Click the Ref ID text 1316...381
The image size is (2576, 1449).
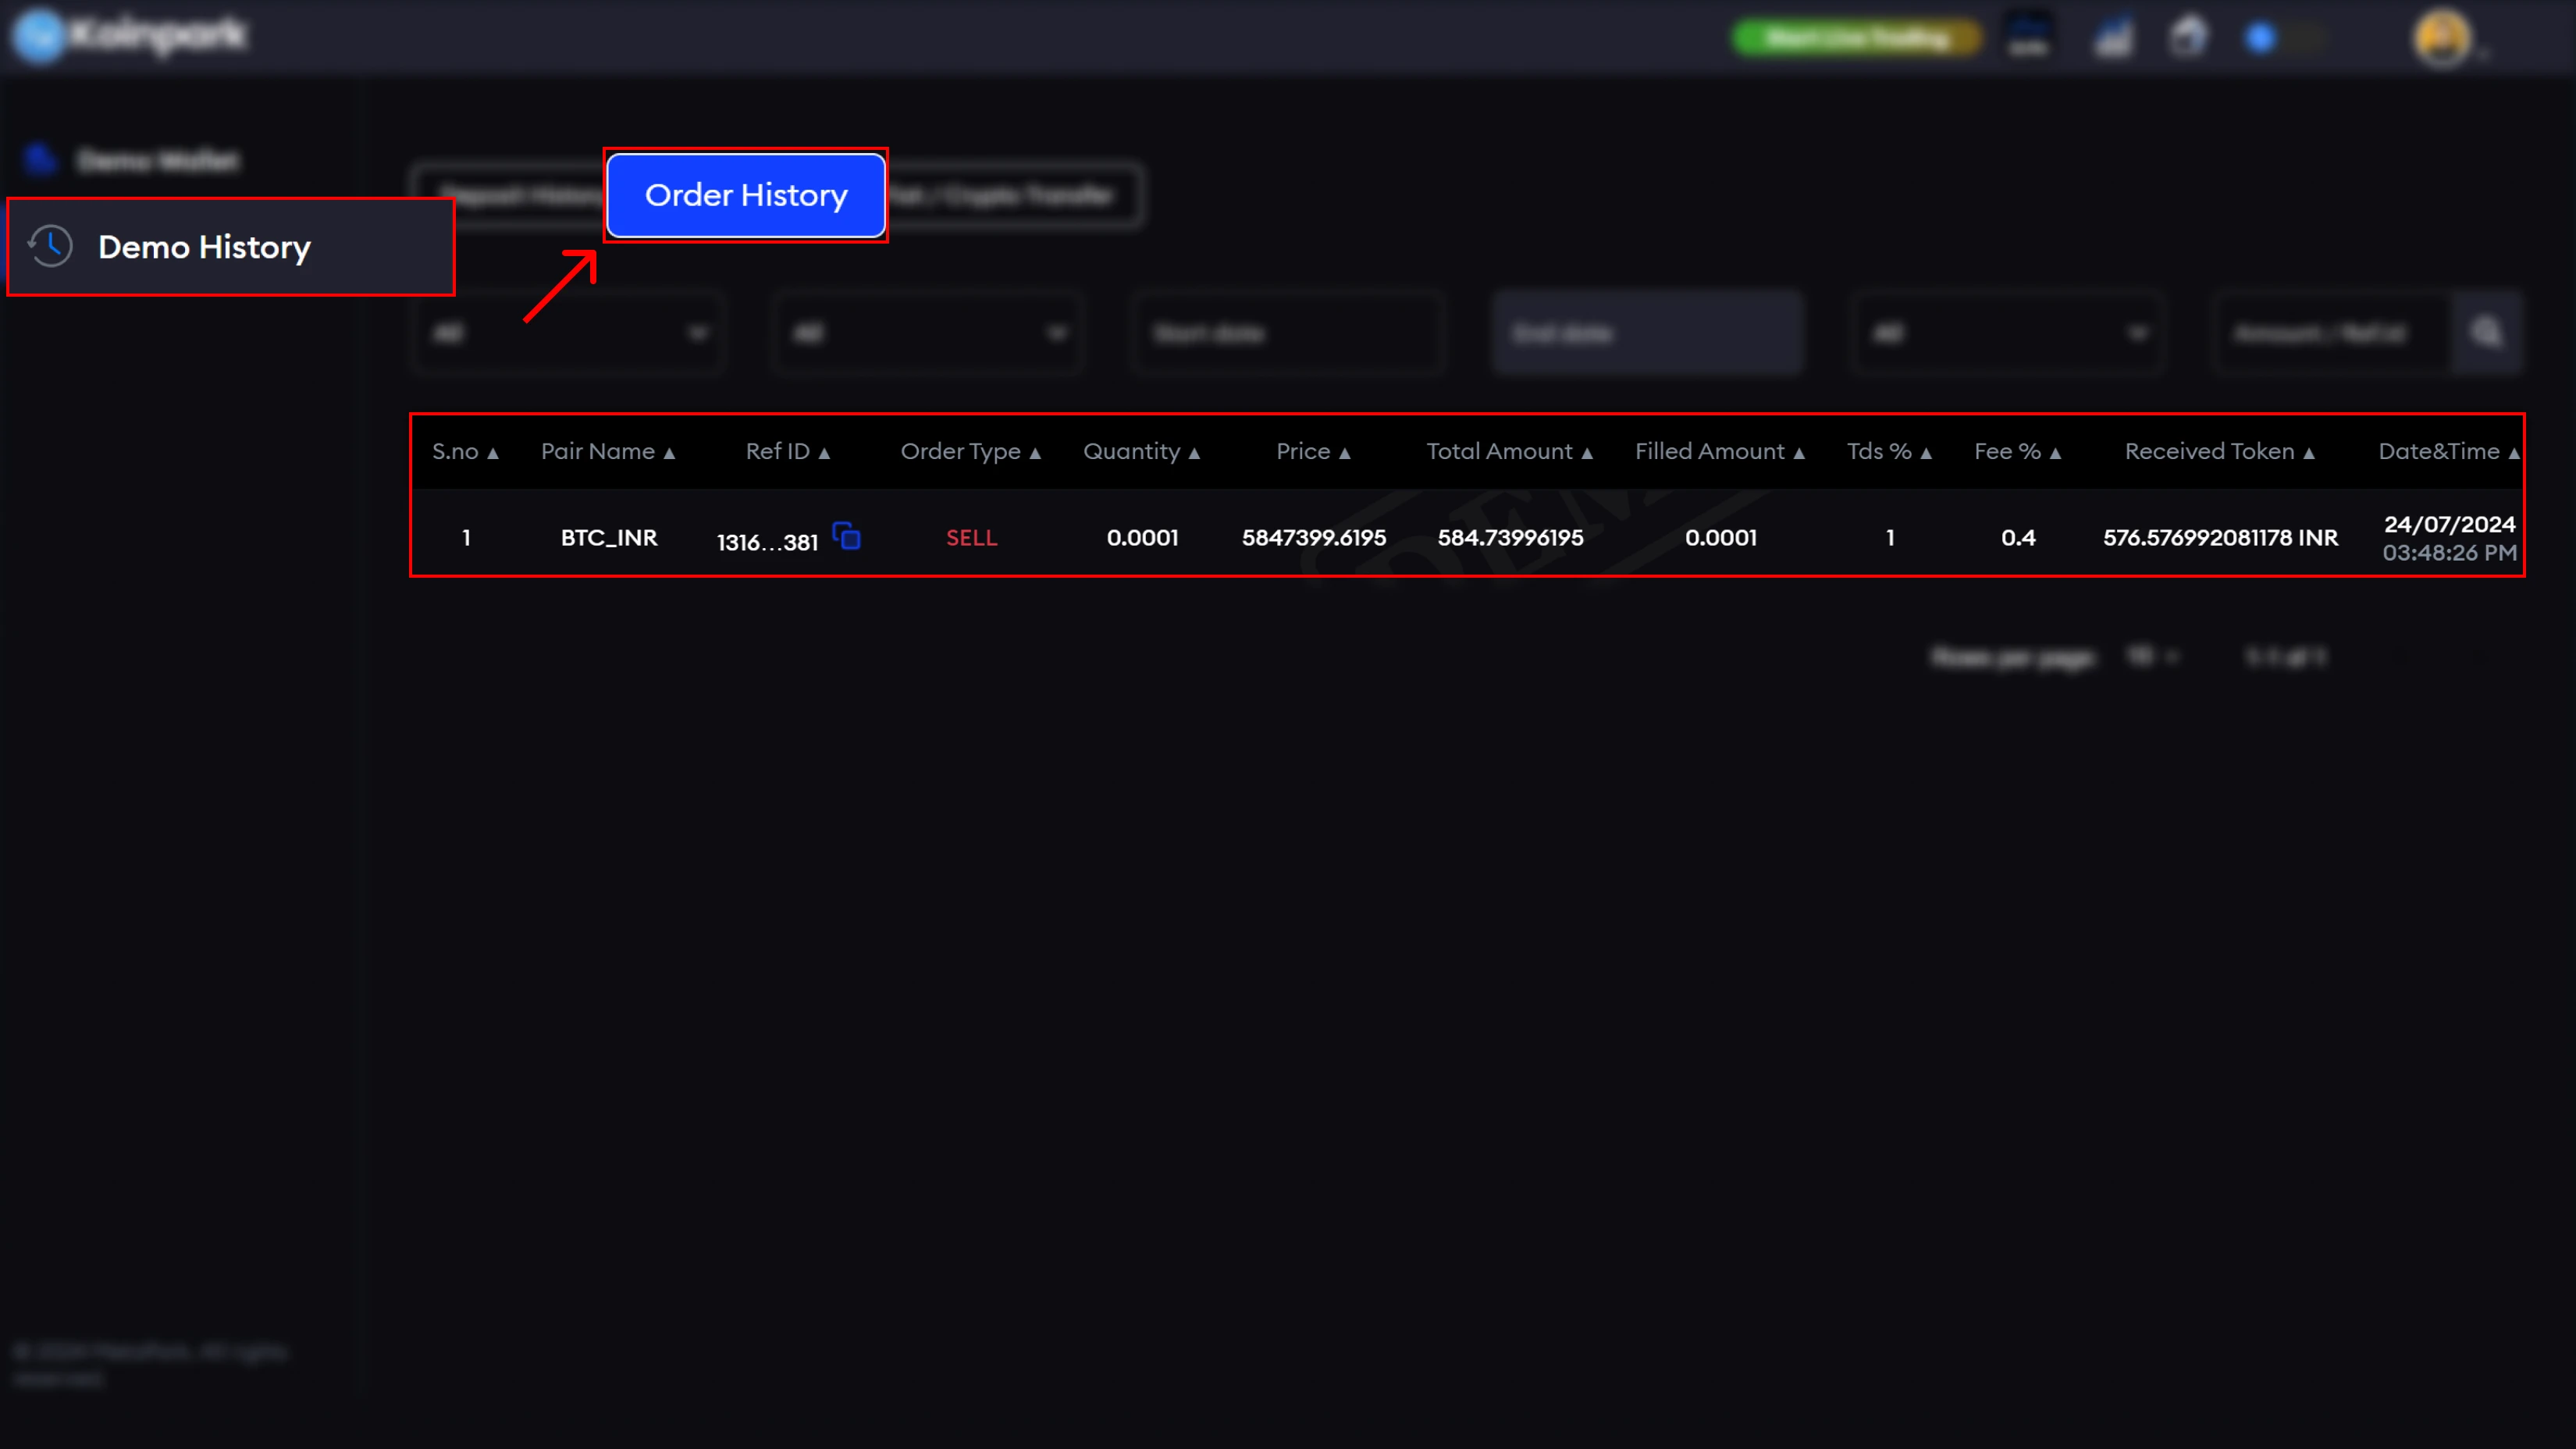[767, 542]
